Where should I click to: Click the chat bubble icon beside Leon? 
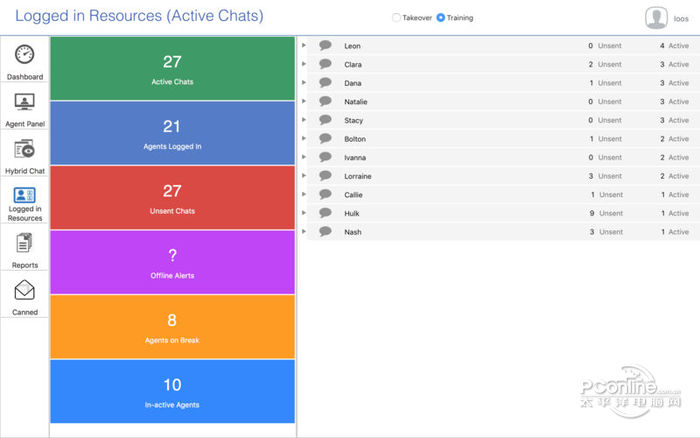coord(325,46)
